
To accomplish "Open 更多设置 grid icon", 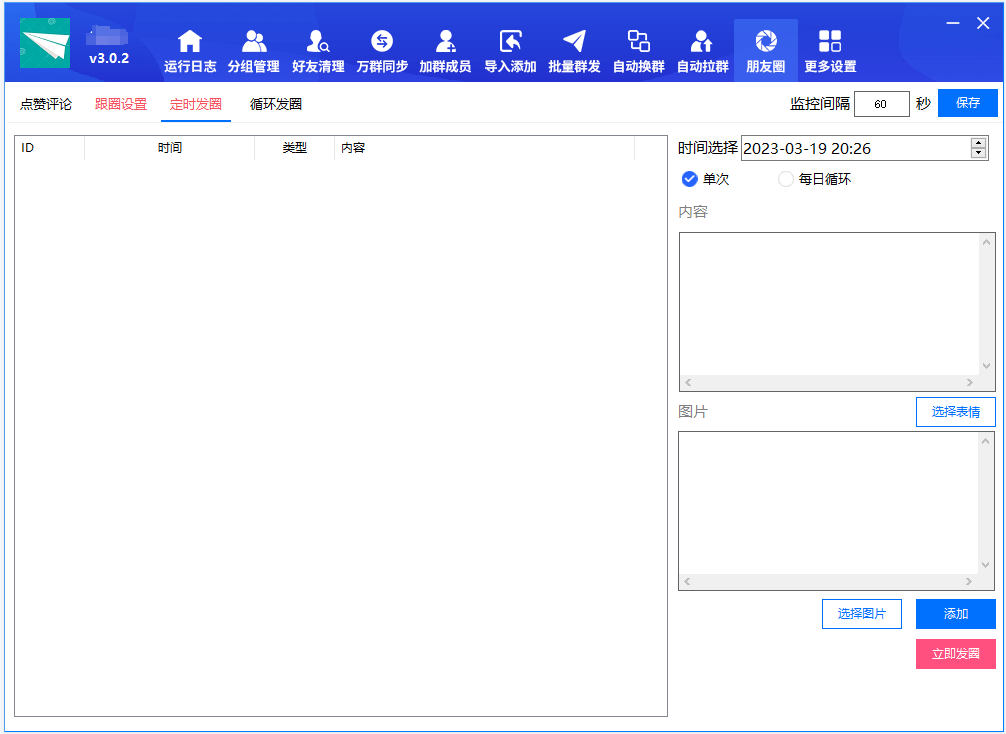I will point(830,41).
